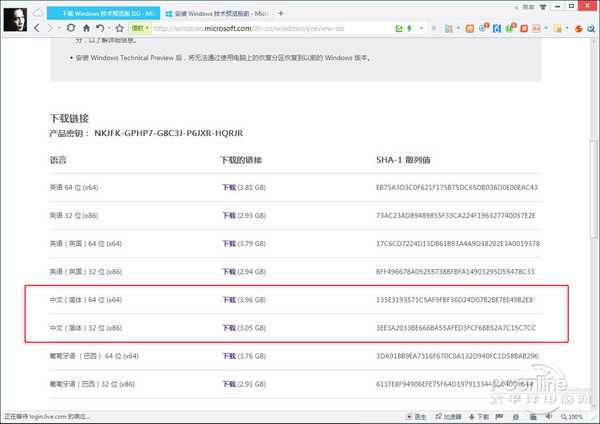Click the skin shirt icon in title bar
600x424 pixels.
tap(542, 7)
